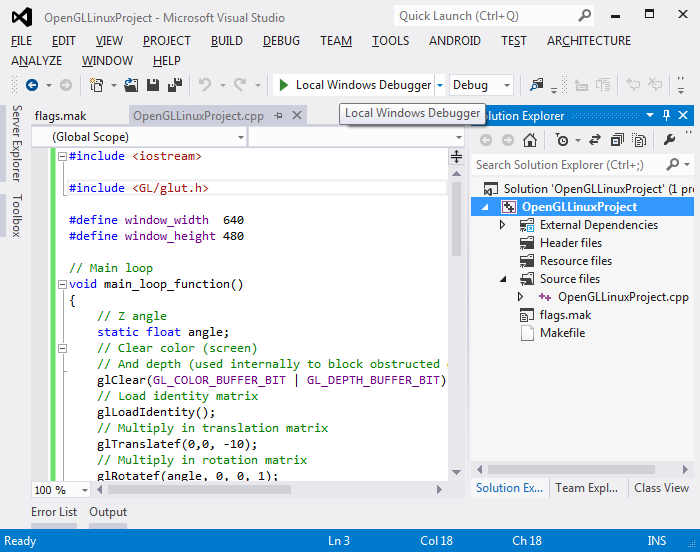Image resolution: width=700 pixels, height=552 pixels.
Task: Click the Find in Files toolbar icon
Action: point(536,85)
